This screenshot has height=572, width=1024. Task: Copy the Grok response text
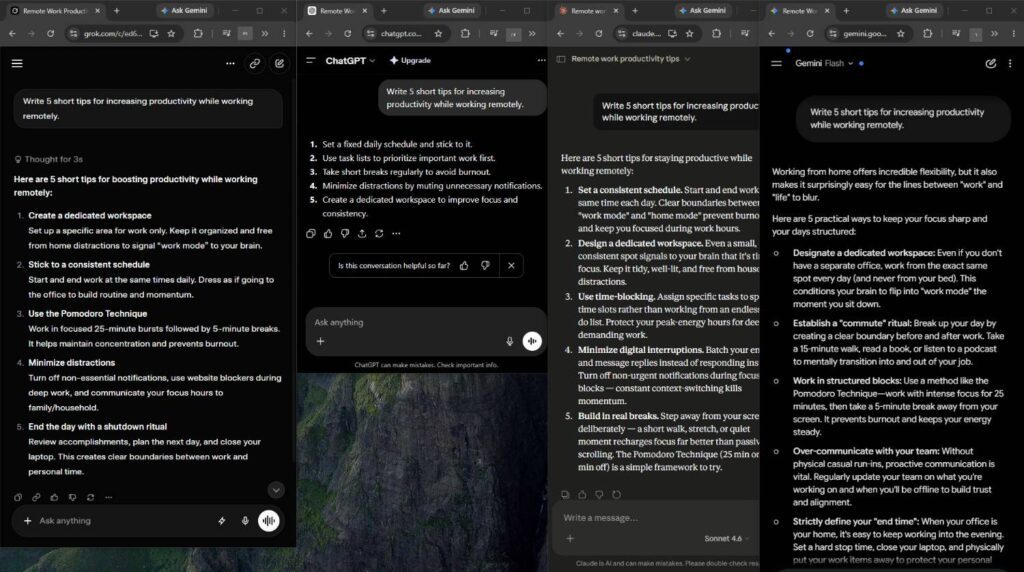(18, 498)
